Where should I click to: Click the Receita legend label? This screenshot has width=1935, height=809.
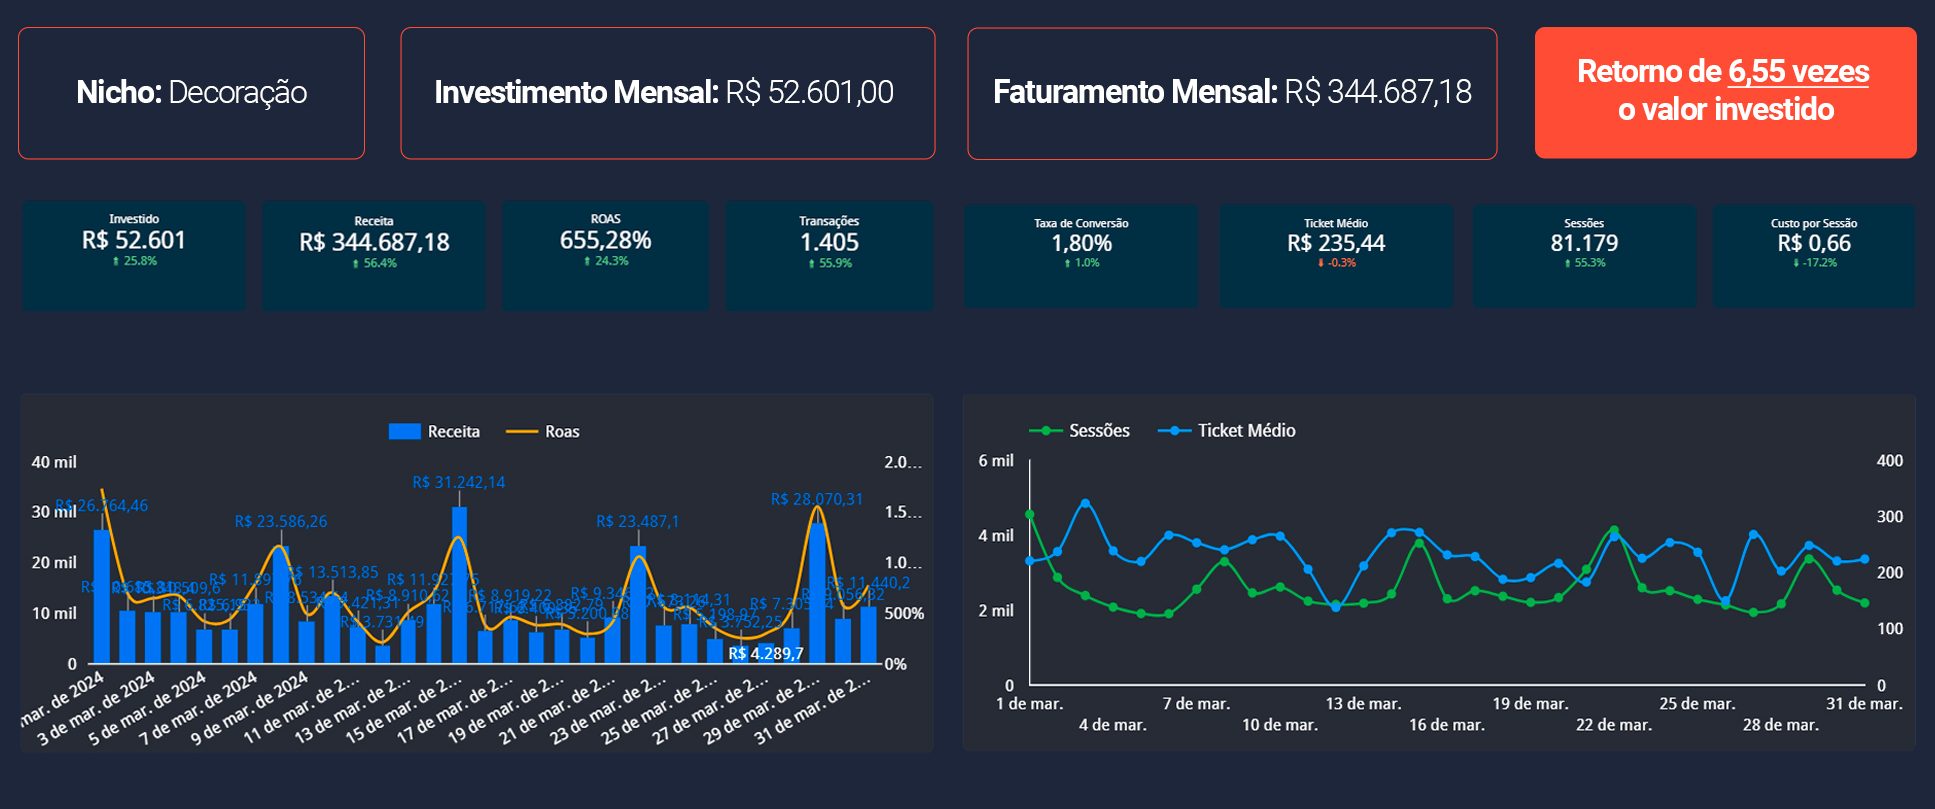coord(454,432)
